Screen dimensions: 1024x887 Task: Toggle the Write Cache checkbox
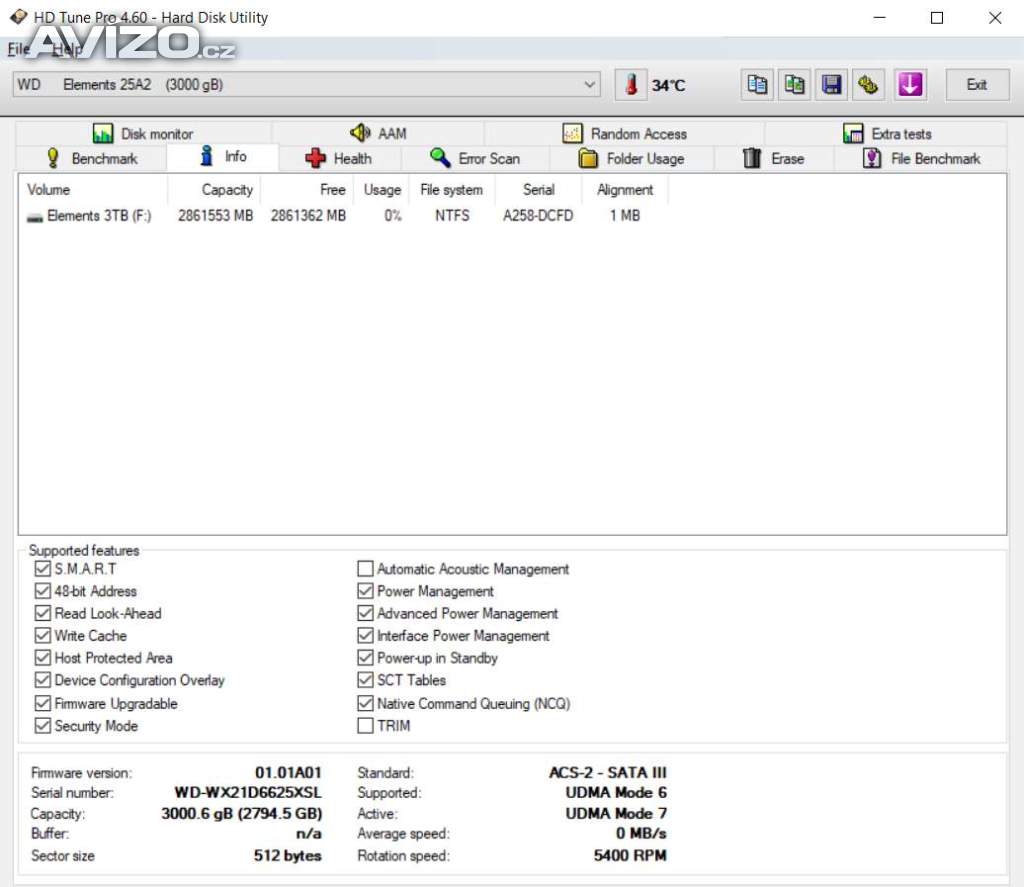[x=42, y=636]
